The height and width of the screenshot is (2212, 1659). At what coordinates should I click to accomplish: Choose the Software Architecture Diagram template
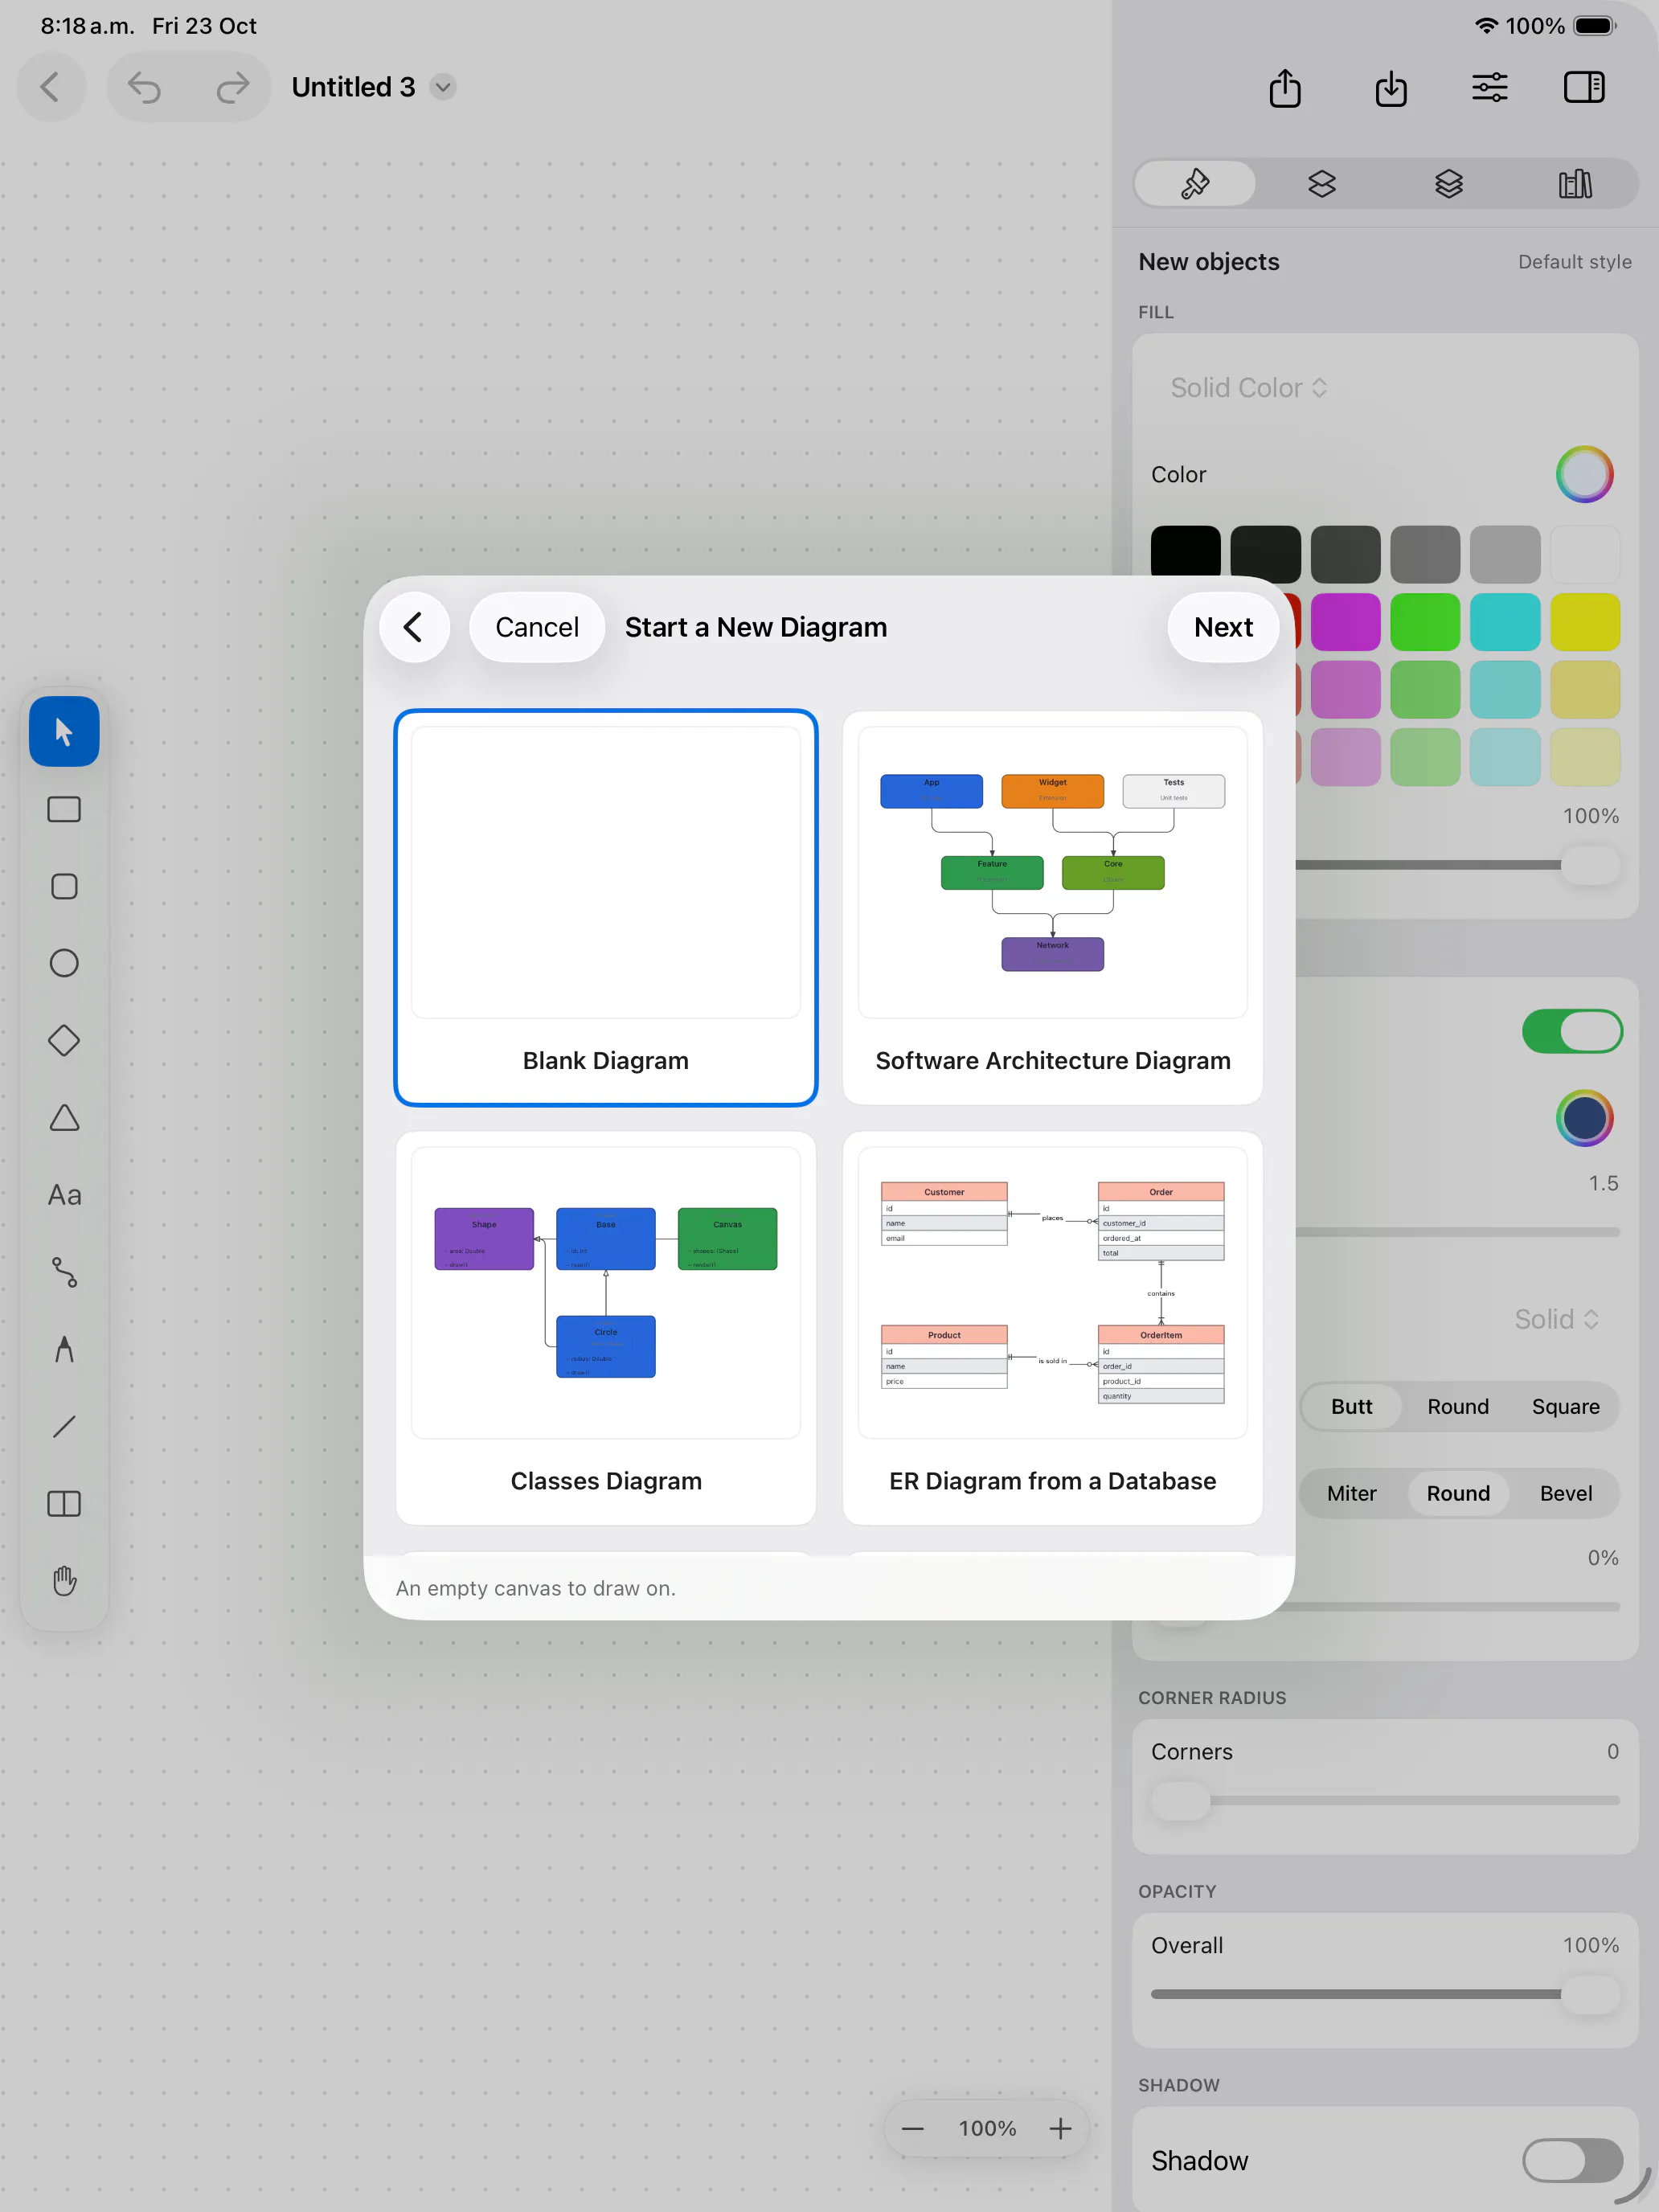(x=1052, y=908)
